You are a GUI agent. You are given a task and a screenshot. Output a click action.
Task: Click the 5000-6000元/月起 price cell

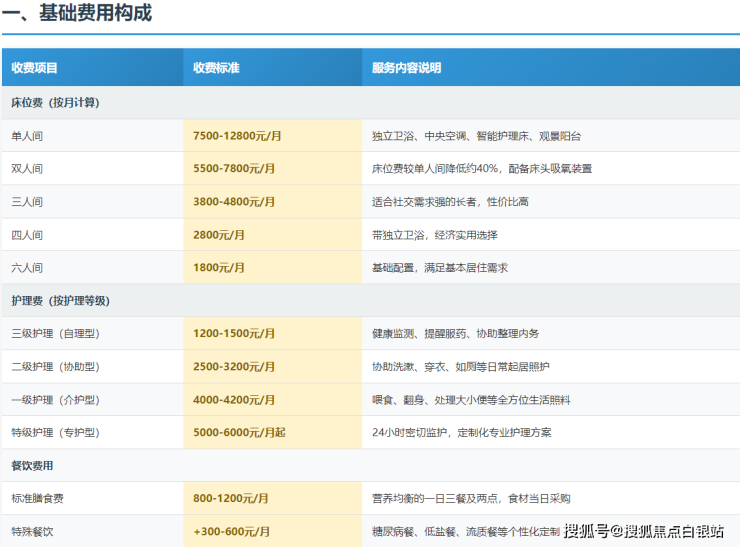coord(239,433)
